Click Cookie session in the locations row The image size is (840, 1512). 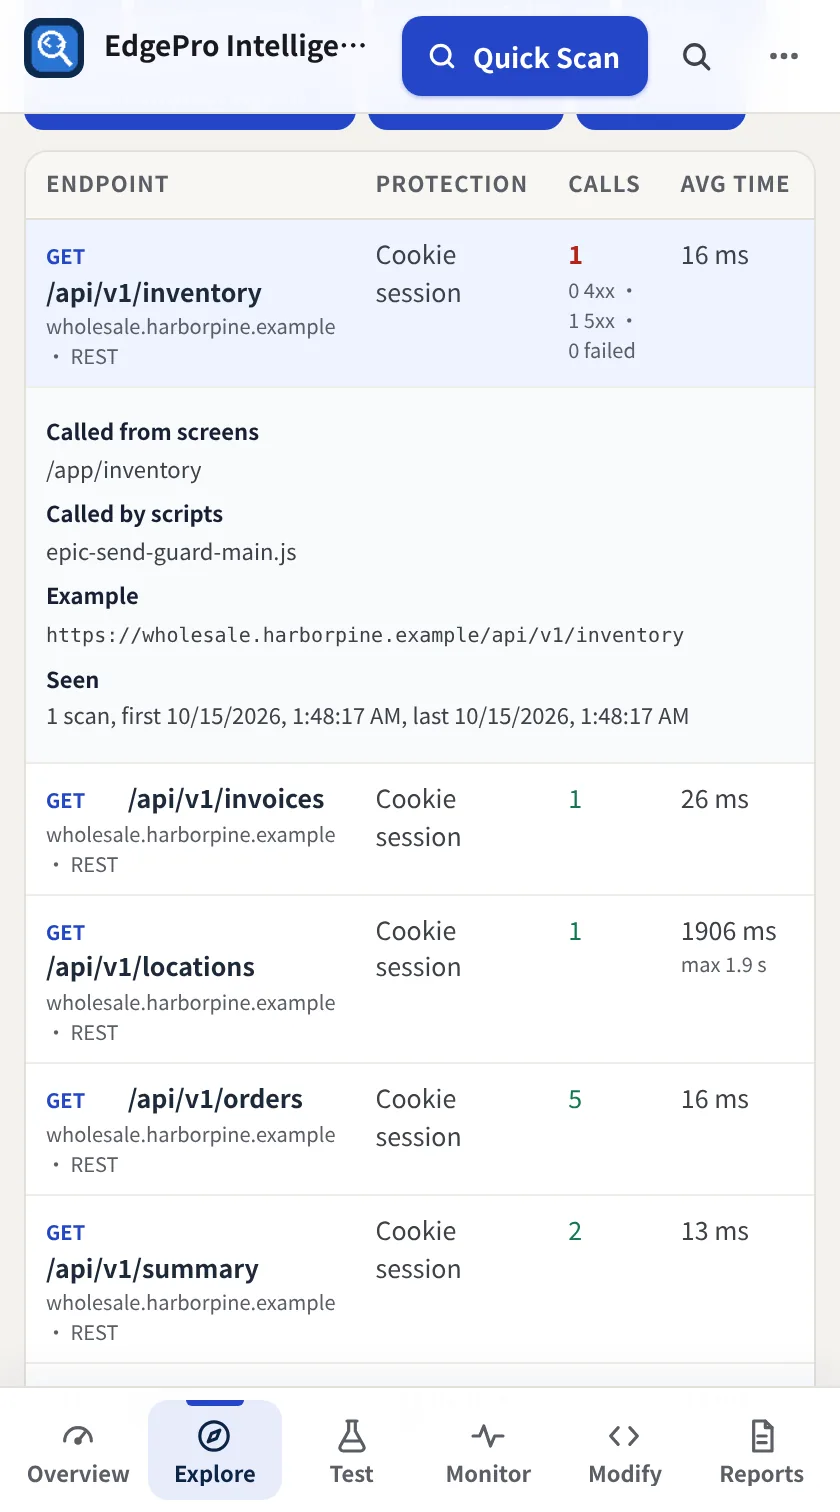(x=418, y=949)
